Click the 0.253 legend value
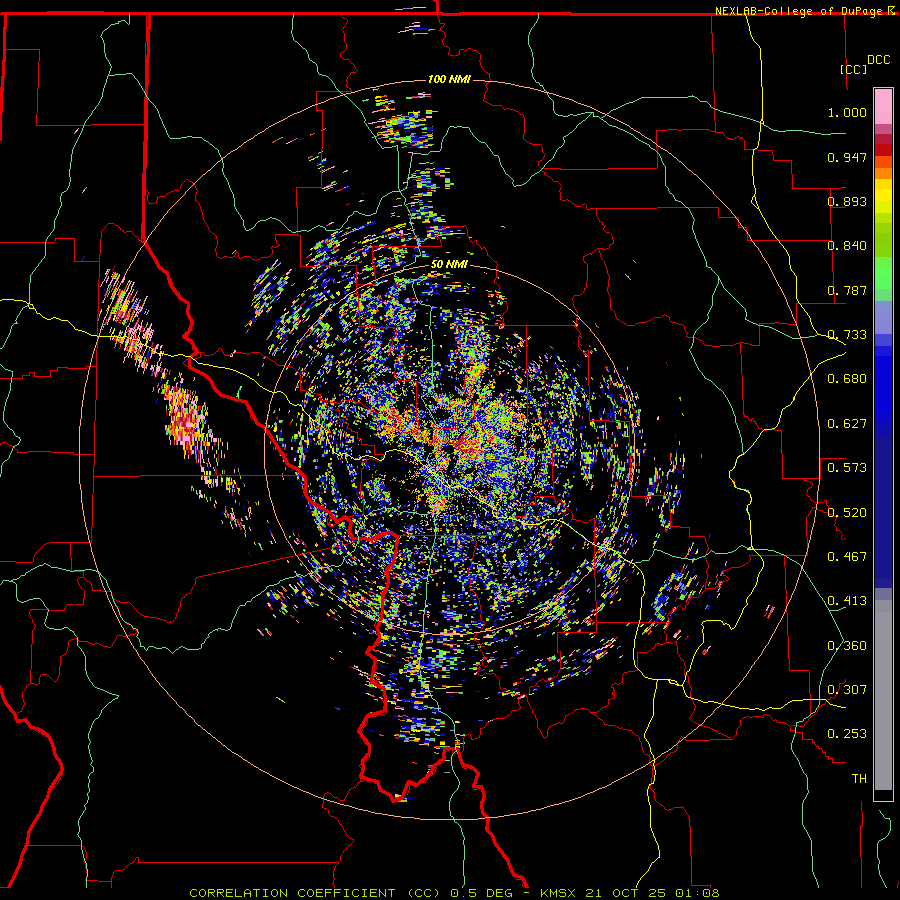900x900 pixels. [x=847, y=734]
